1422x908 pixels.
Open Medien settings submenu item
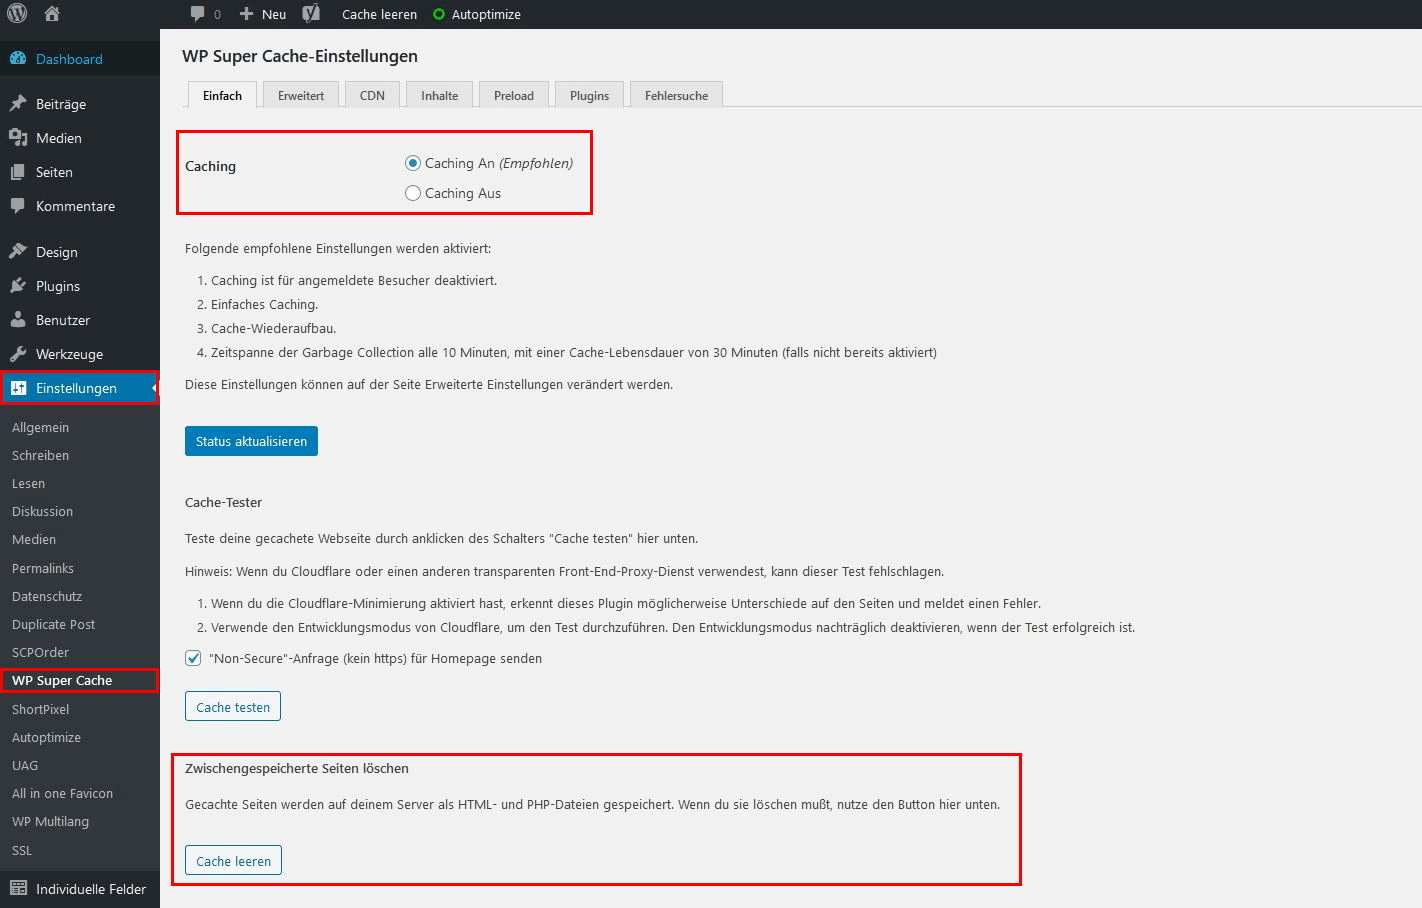(x=34, y=539)
